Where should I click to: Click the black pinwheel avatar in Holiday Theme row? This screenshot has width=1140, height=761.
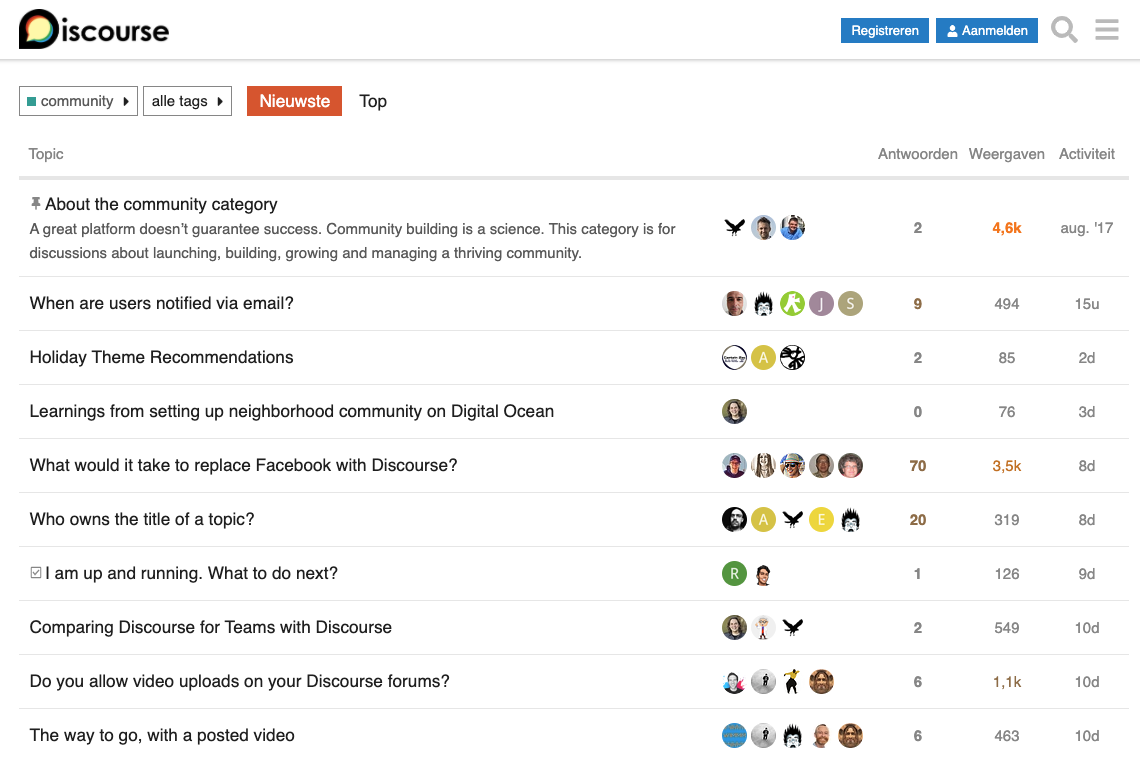click(x=792, y=358)
